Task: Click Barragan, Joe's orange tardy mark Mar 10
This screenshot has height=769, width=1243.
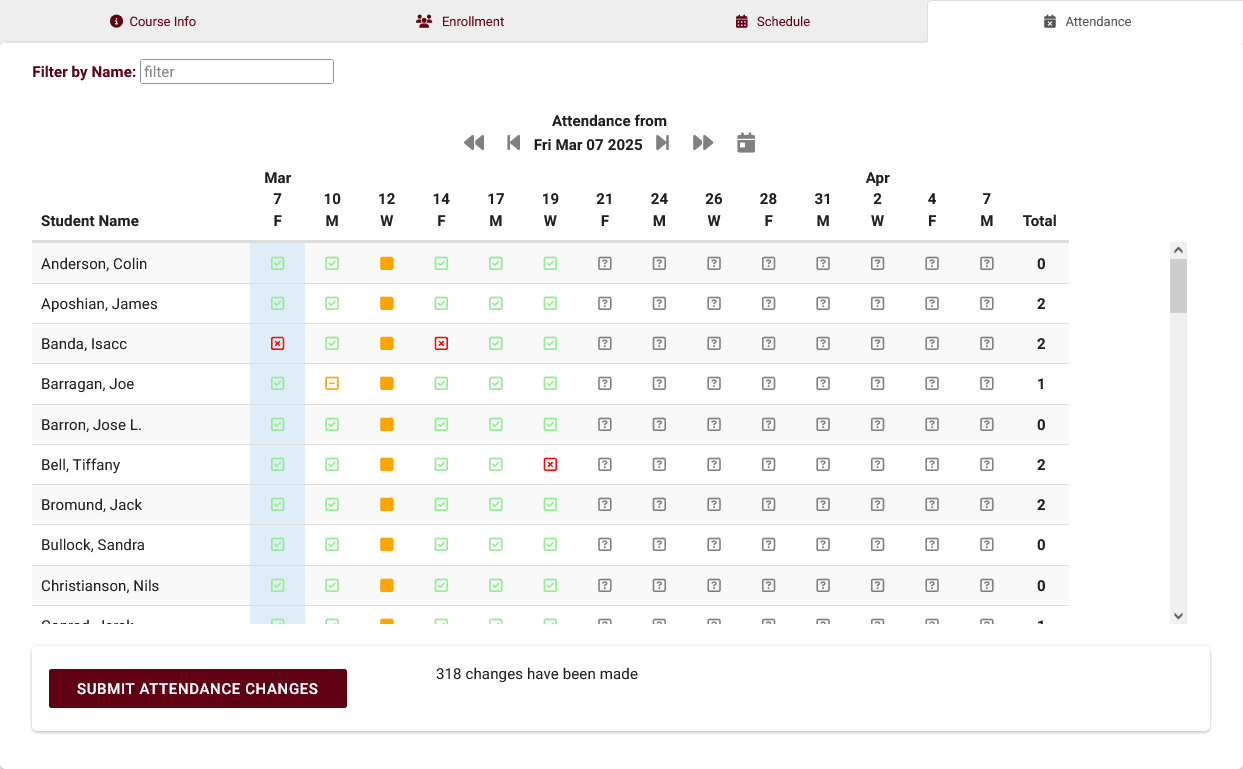Action: [332, 384]
